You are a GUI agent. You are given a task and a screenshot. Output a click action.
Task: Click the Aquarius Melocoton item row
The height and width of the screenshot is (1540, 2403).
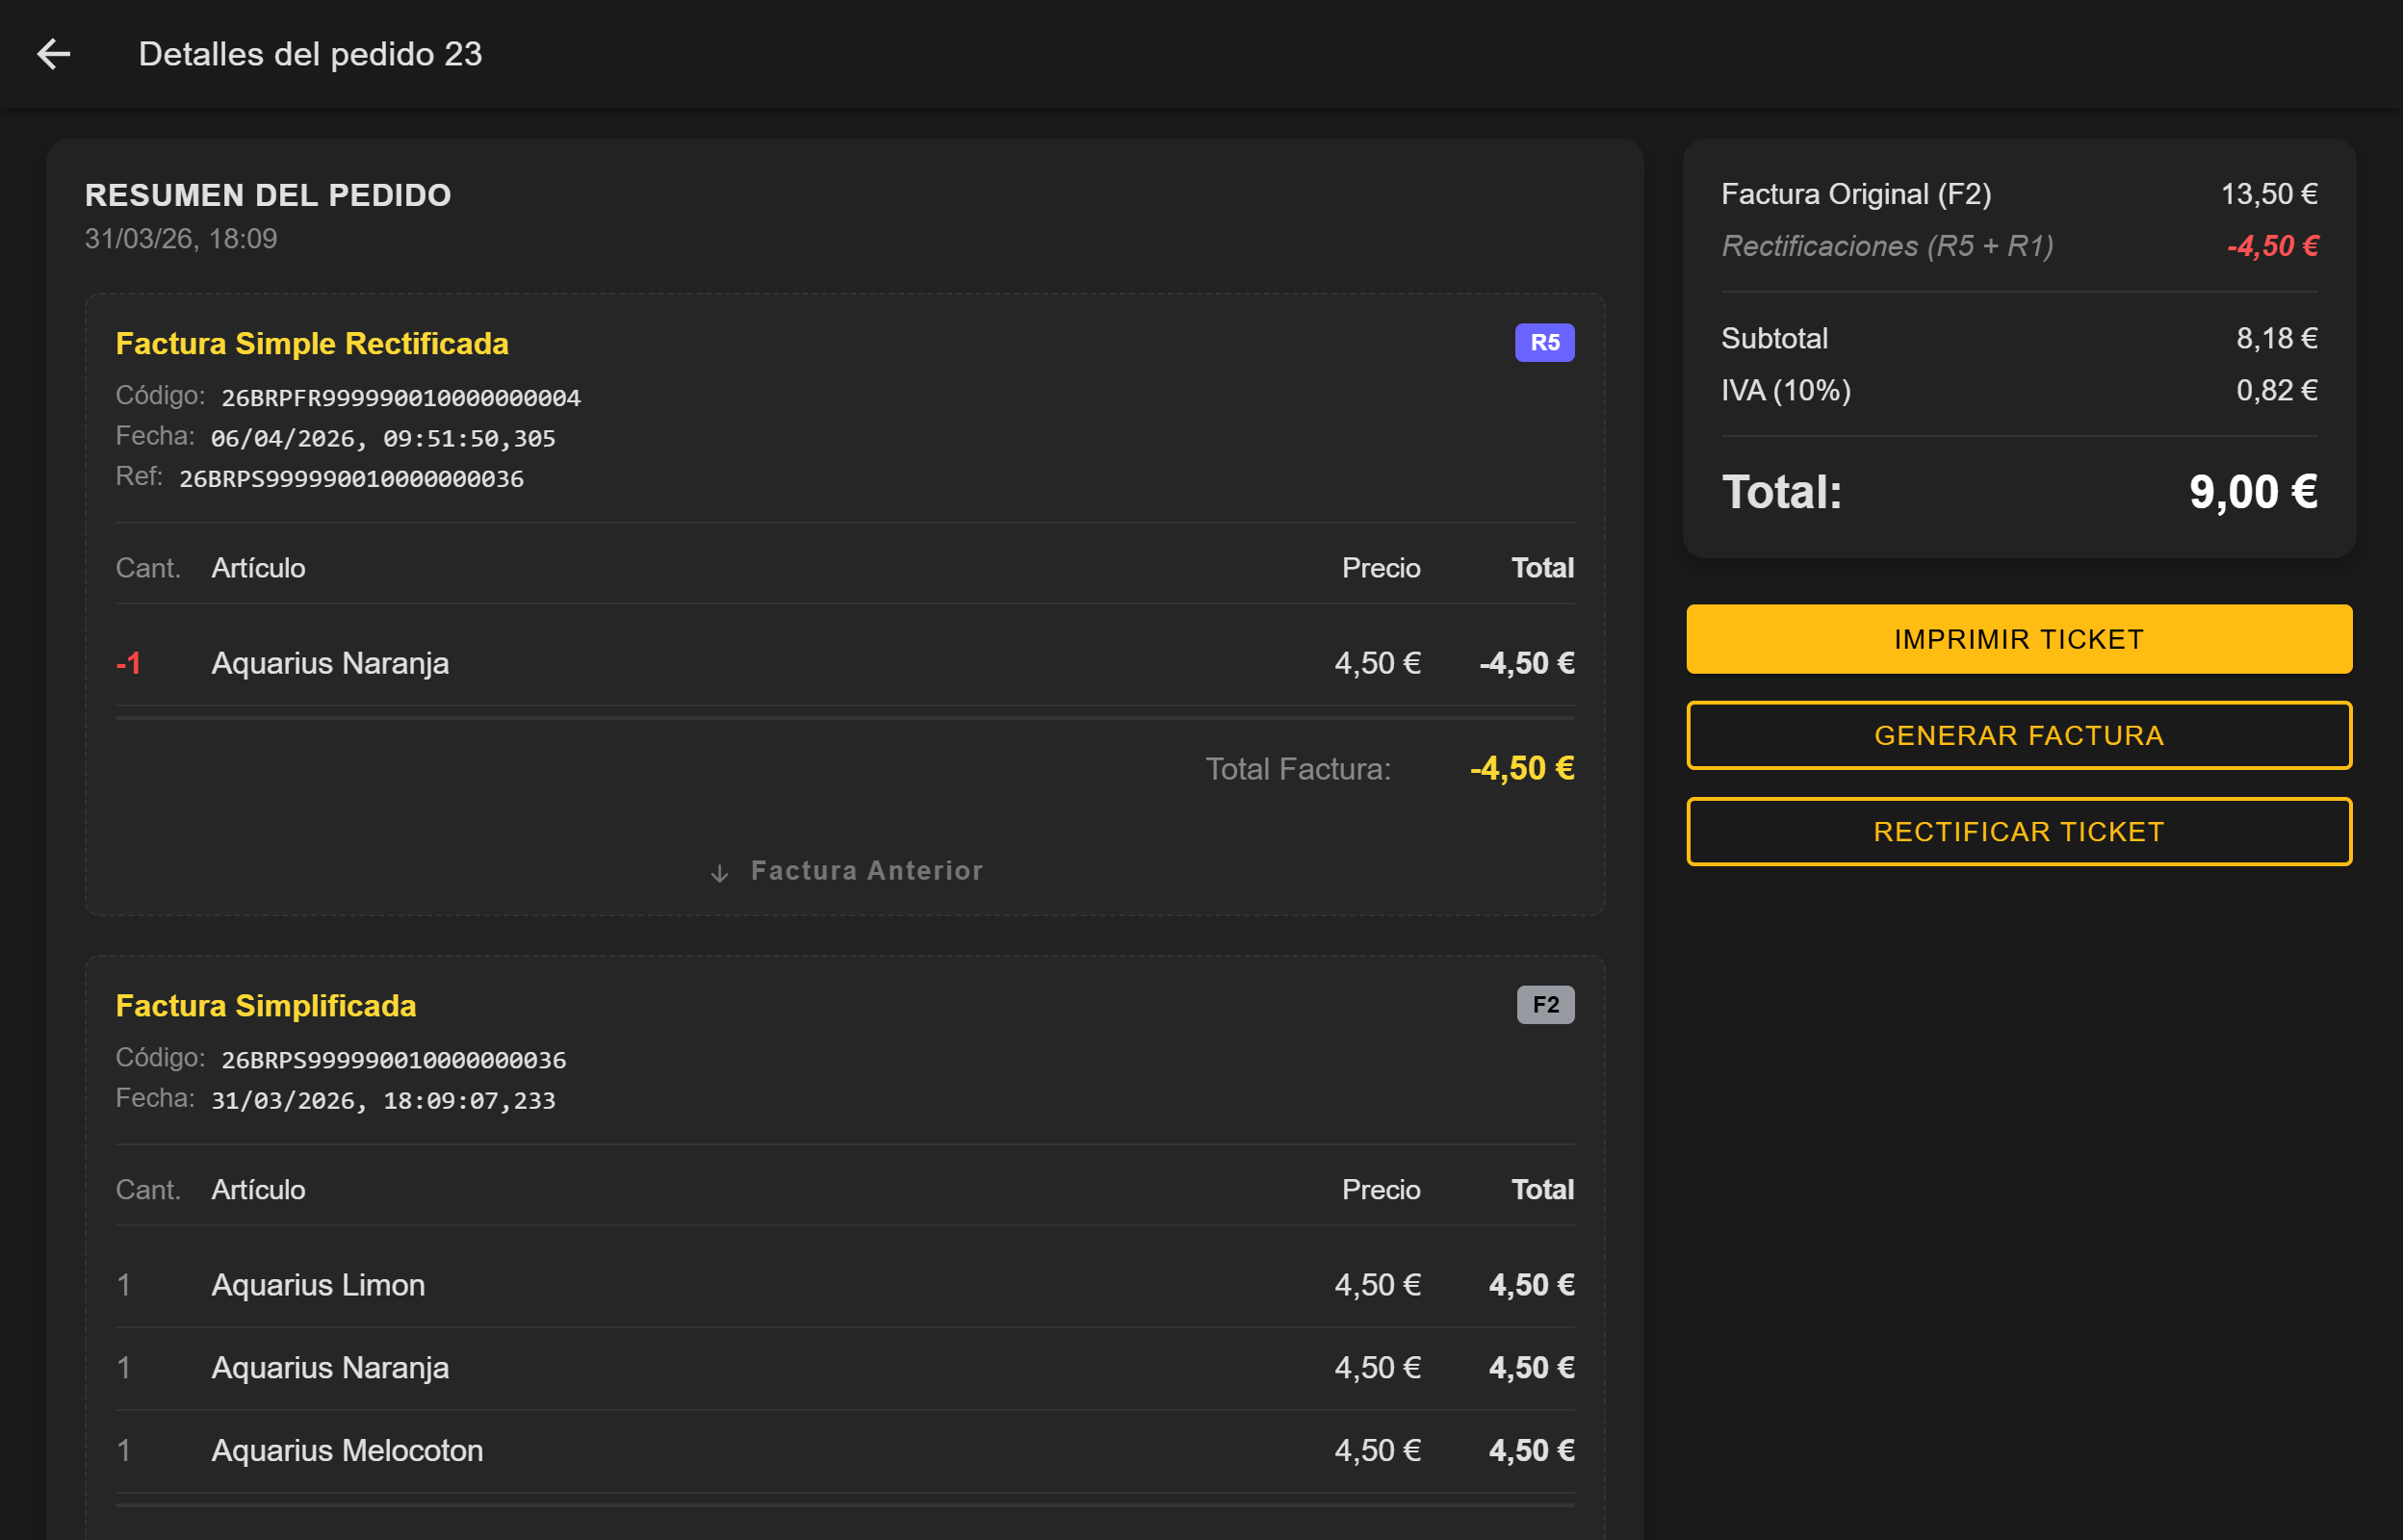point(347,1450)
